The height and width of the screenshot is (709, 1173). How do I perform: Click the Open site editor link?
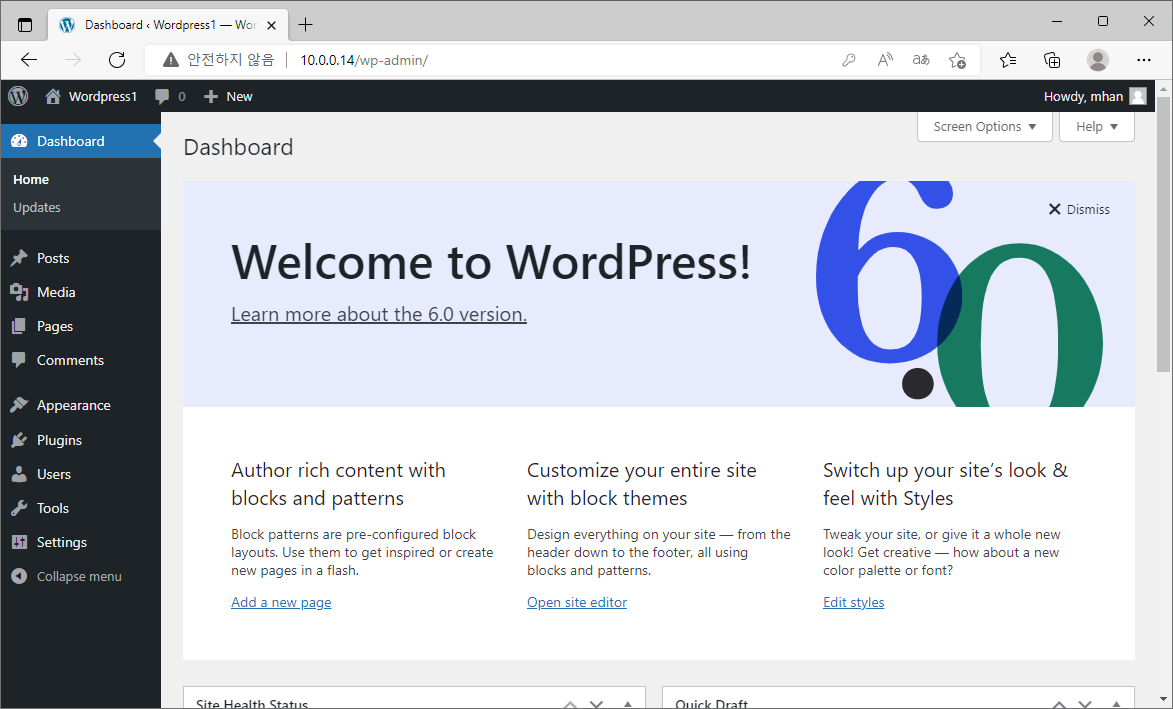pyautogui.click(x=577, y=602)
